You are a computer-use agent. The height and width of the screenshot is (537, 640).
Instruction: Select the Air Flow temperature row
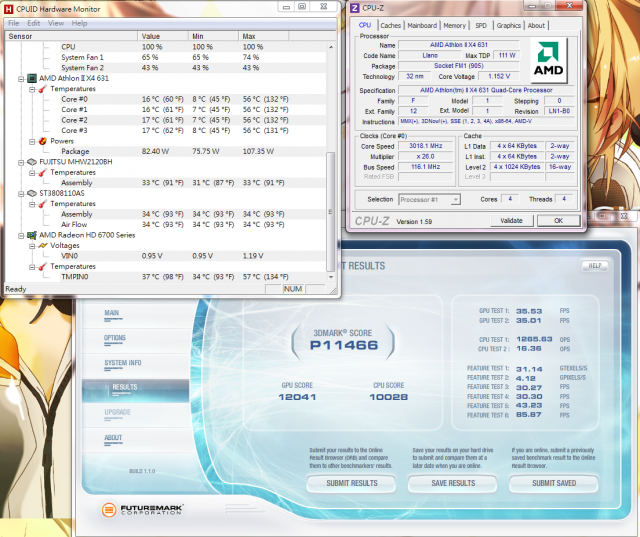pyautogui.click(x=165, y=224)
